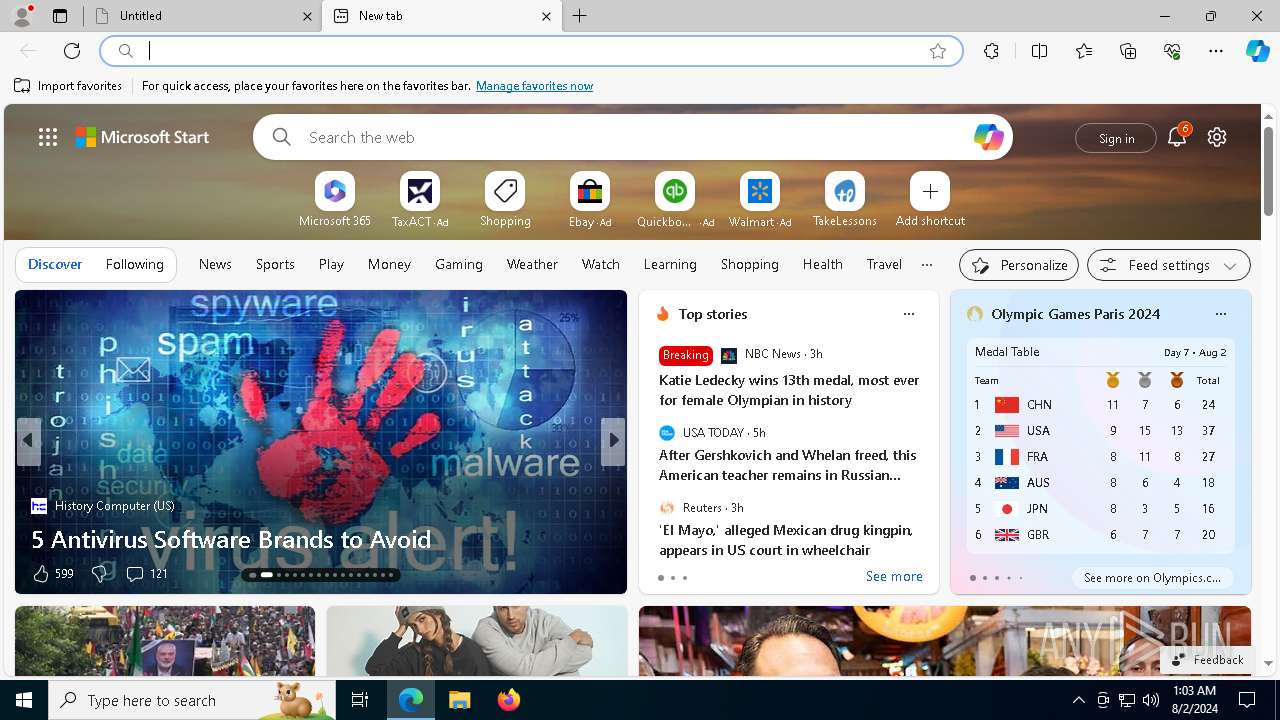Open the Favorites star-list icon
The image size is (1280, 720).
[1084, 51]
